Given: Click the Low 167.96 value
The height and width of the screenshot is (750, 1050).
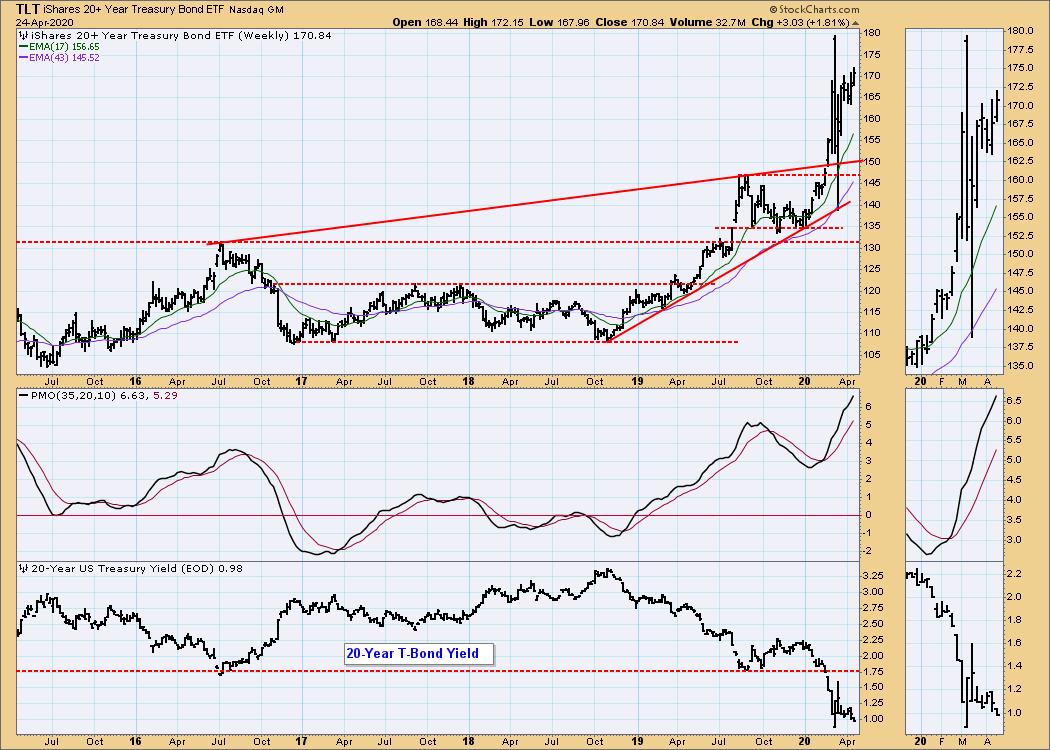Looking at the screenshot, I should pyautogui.click(x=559, y=22).
